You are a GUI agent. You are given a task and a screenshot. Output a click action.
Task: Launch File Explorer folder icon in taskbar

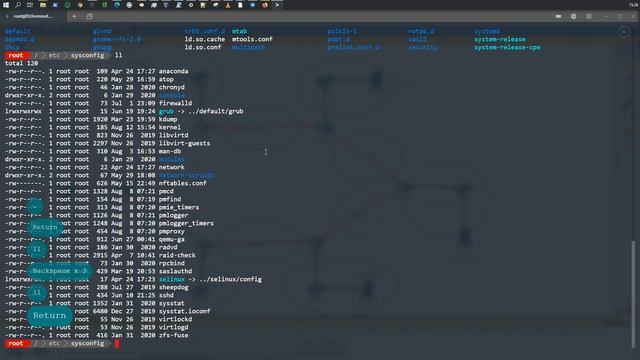pyautogui.click(x=43, y=5)
